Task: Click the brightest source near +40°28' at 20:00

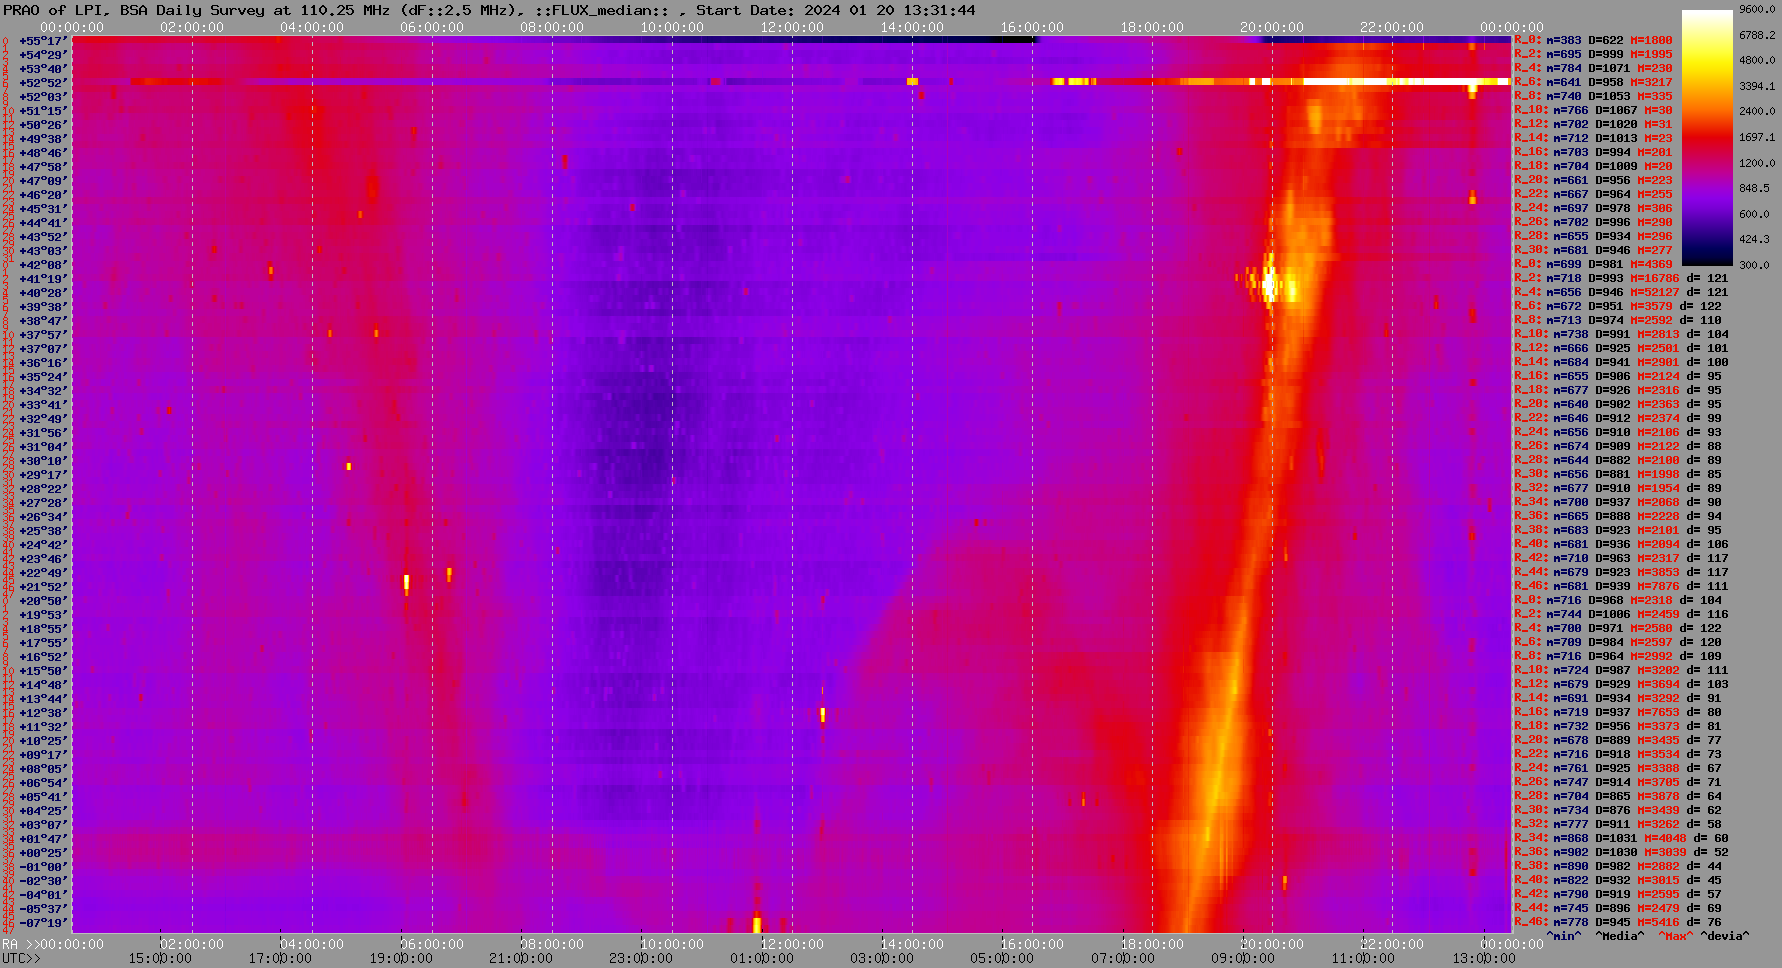Action: pos(1270,286)
